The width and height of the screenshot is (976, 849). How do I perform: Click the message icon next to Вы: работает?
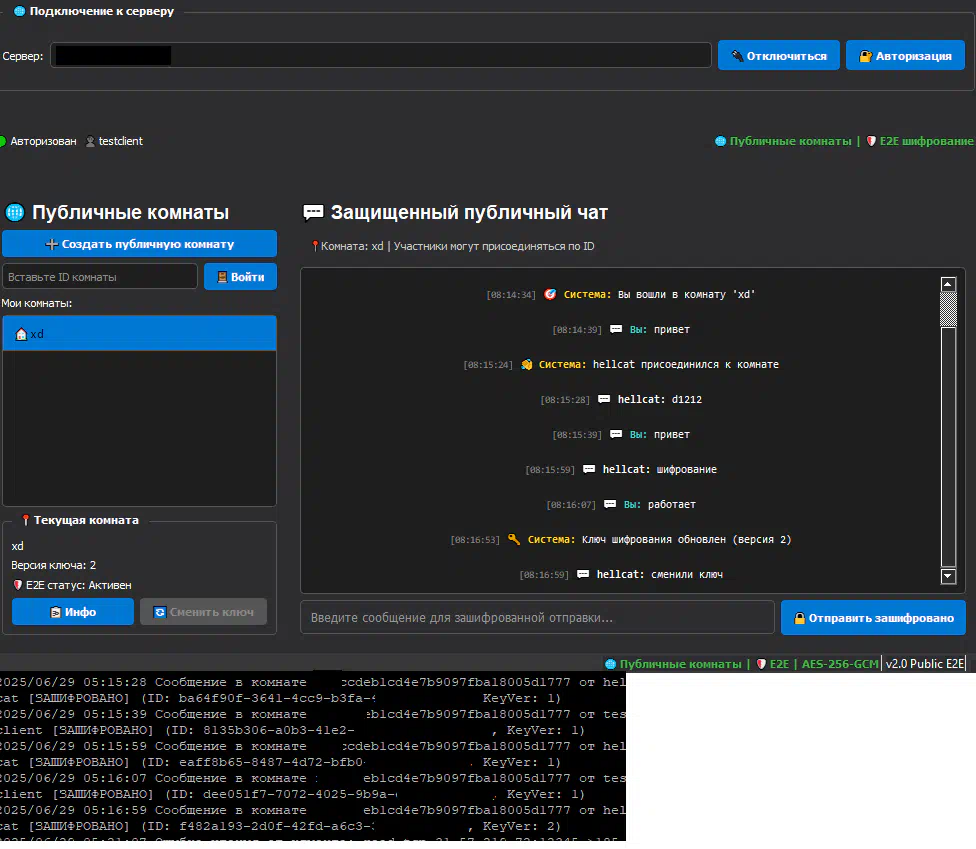click(610, 504)
